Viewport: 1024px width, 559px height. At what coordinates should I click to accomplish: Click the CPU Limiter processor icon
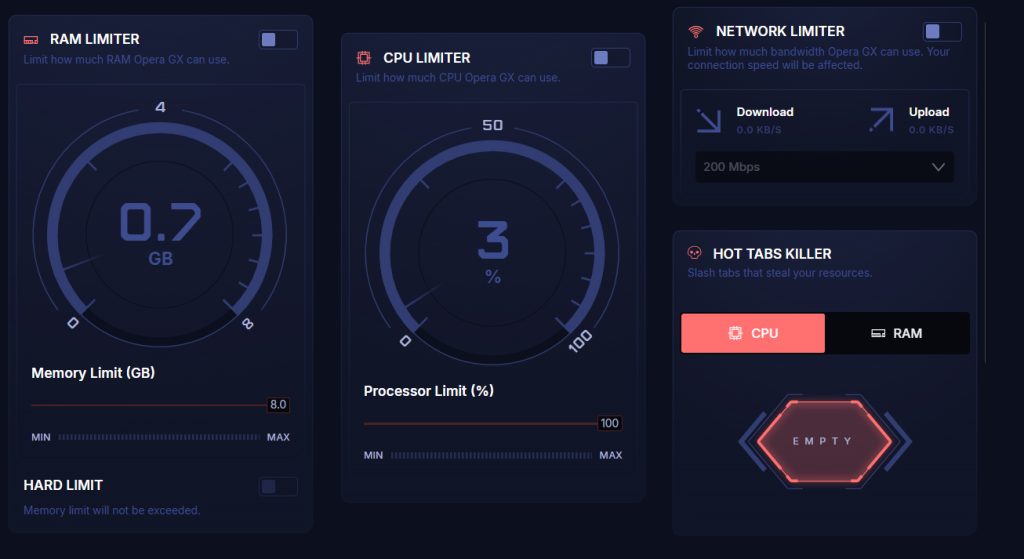[364, 58]
